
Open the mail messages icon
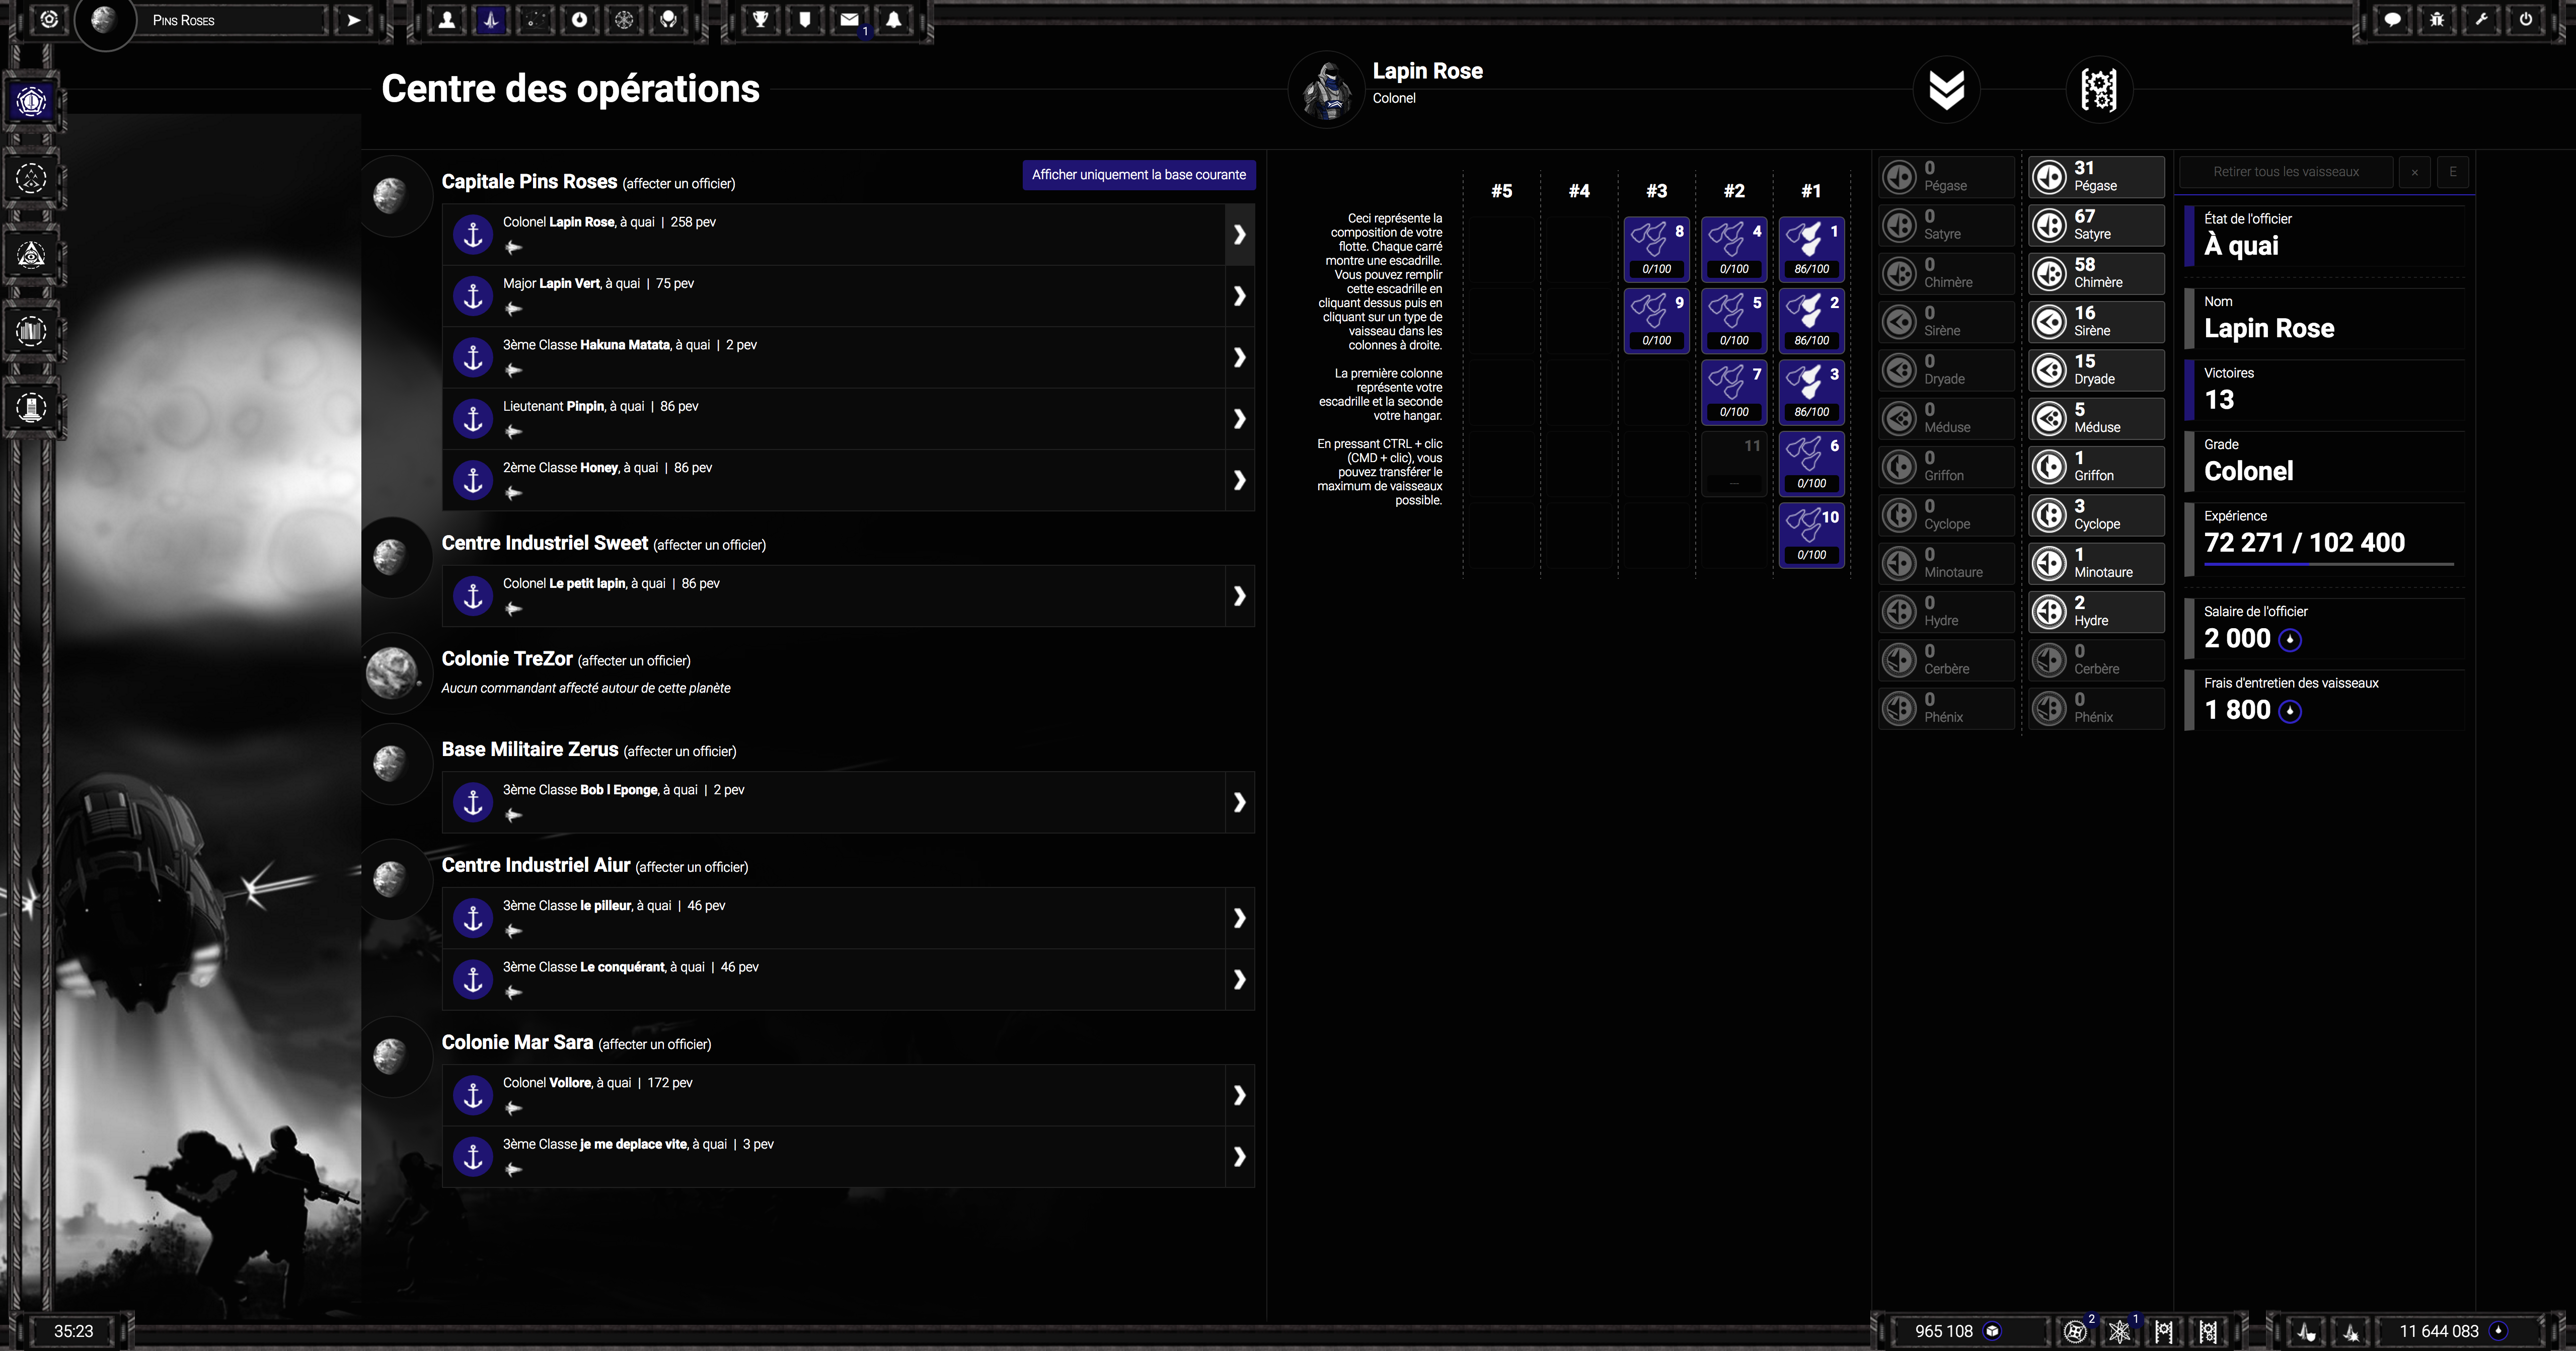tap(849, 20)
